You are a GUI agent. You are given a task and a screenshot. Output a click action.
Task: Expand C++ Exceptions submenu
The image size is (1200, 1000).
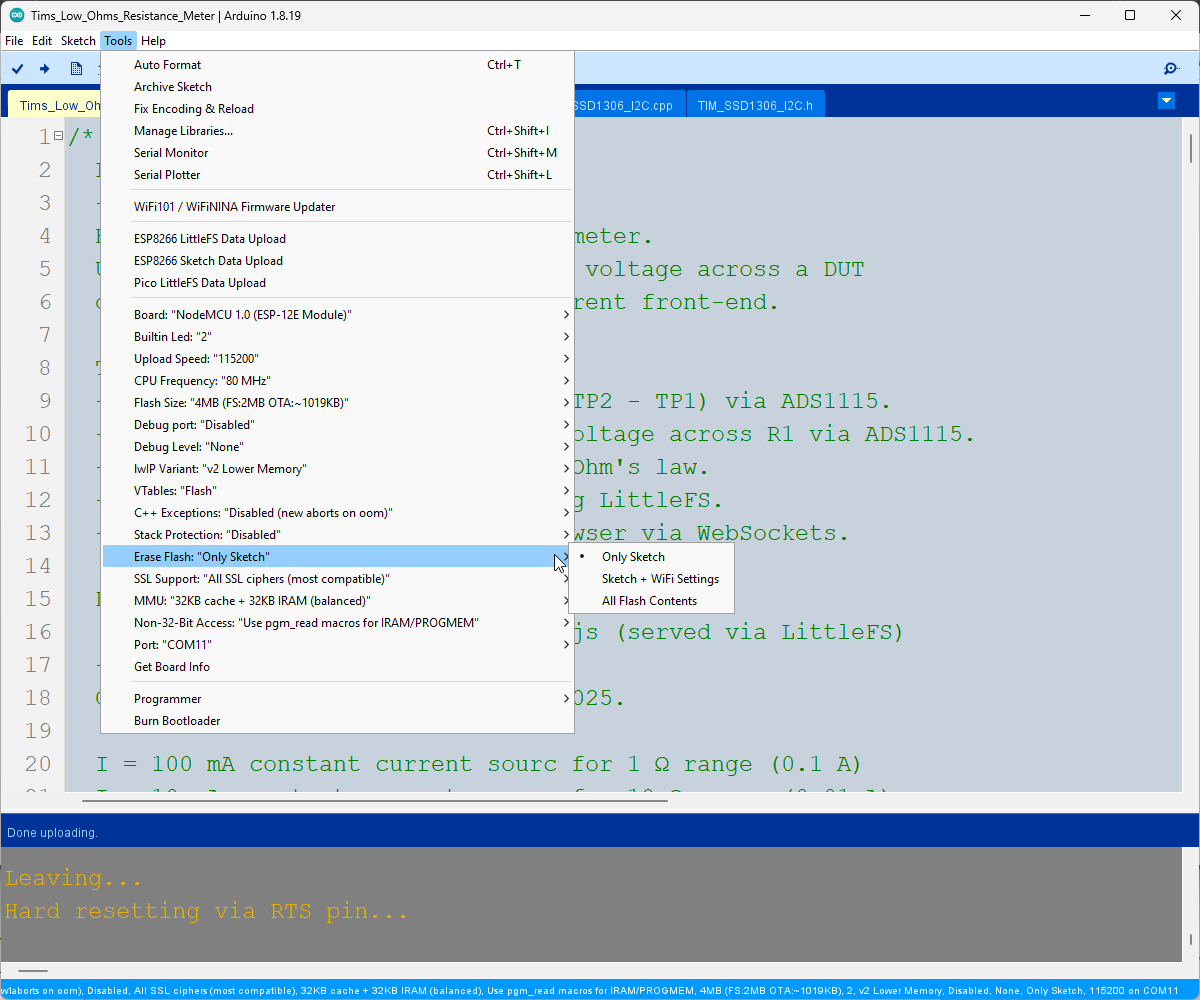click(x=338, y=513)
